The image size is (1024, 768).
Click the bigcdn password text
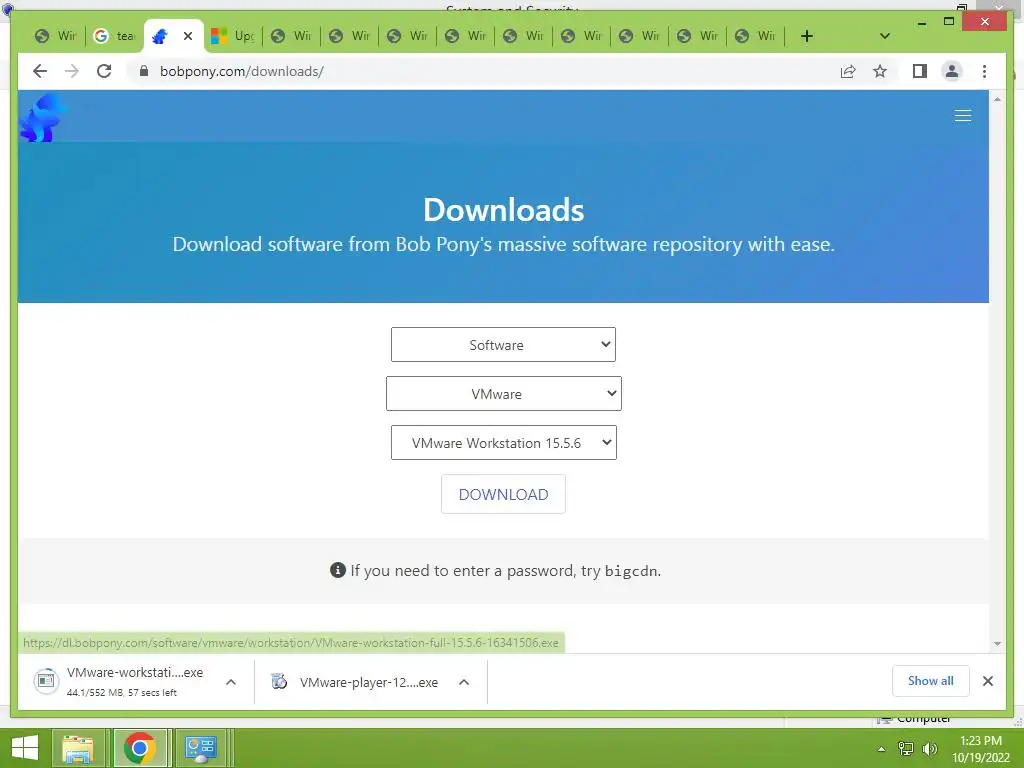click(x=631, y=571)
